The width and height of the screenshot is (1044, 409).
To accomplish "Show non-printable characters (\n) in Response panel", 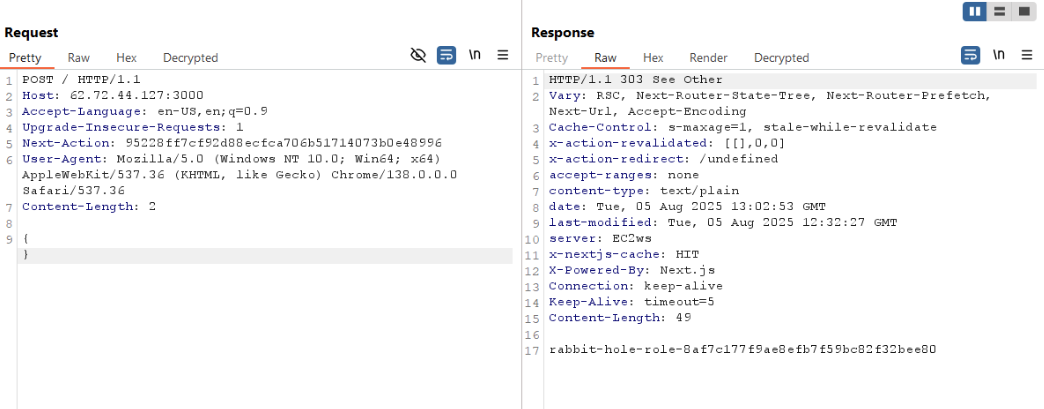I will coord(998,55).
